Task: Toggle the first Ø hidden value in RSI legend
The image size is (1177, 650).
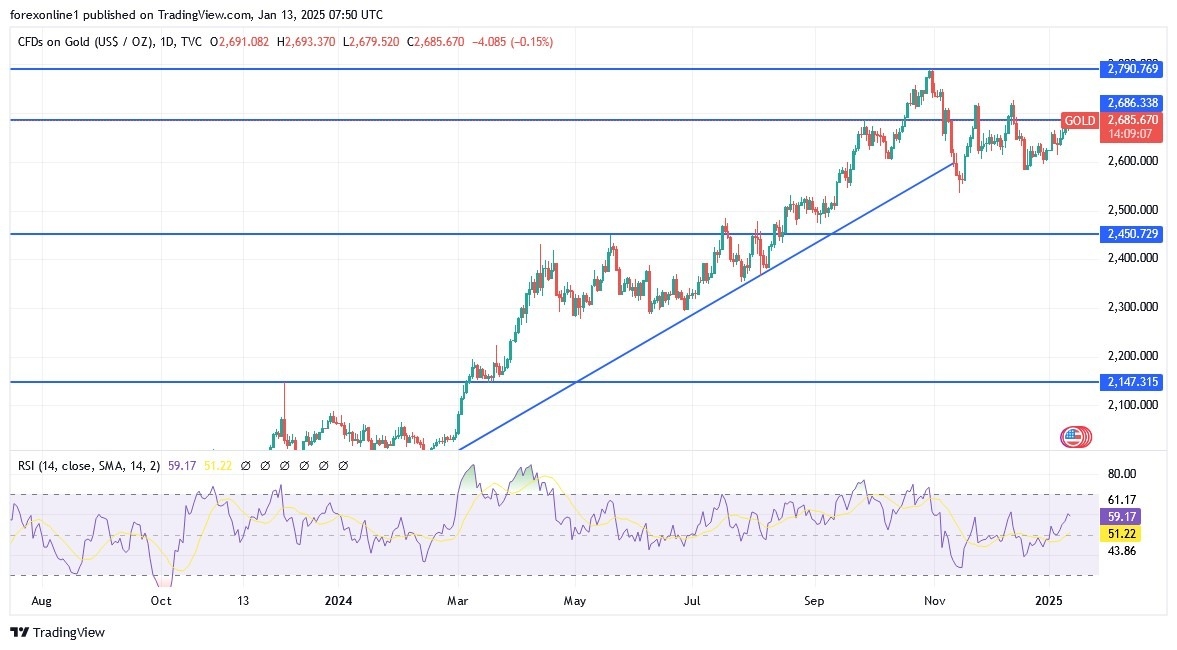Action: (x=244, y=465)
